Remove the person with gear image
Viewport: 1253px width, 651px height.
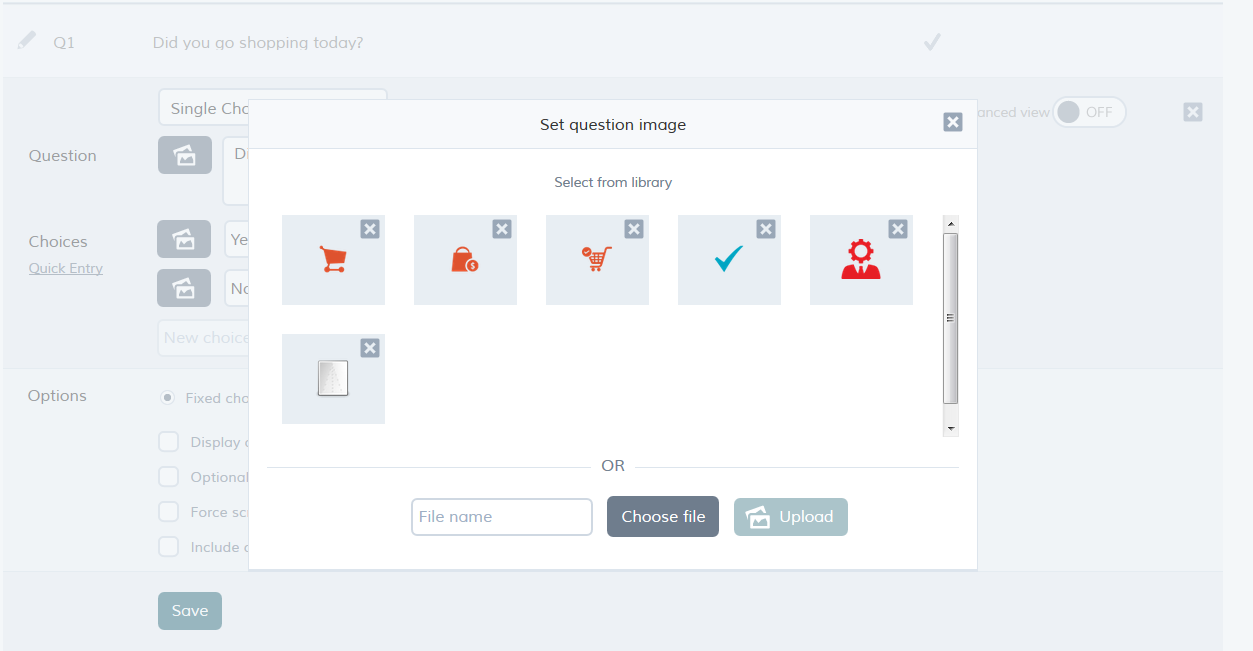pos(898,229)
